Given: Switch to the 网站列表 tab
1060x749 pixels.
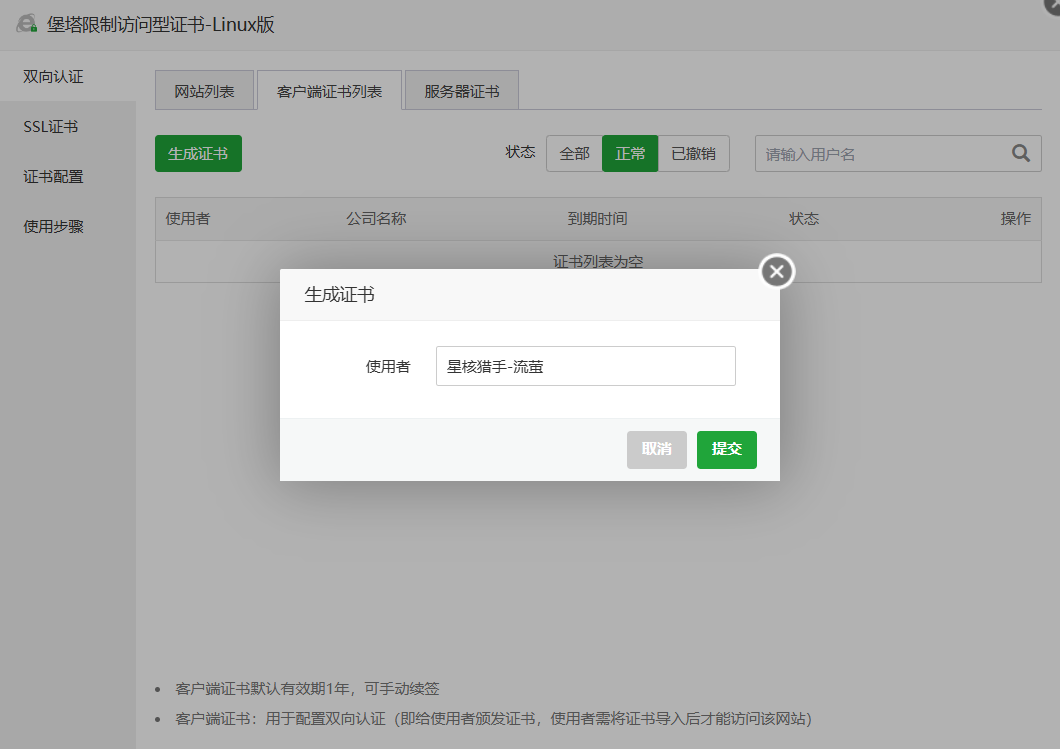Looking at the screenshot, I should 204,89.
